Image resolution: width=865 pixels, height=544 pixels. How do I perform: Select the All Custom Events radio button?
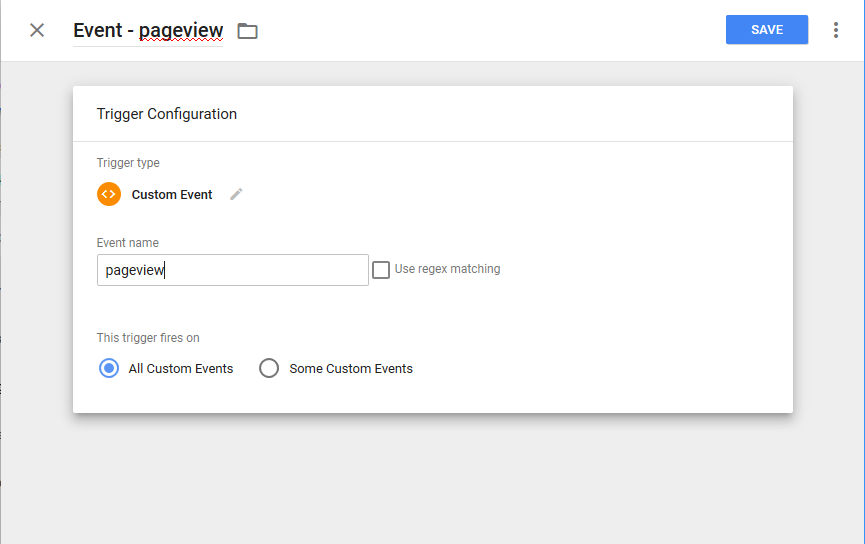[109, 368]
